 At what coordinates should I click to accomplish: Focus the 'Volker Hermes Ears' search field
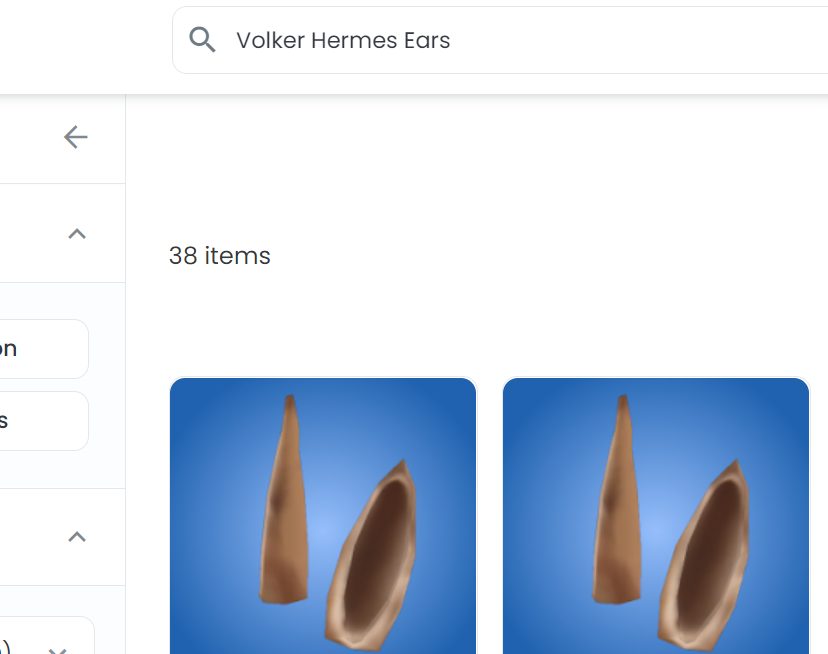pyautogui.click(x=500, y=40)
